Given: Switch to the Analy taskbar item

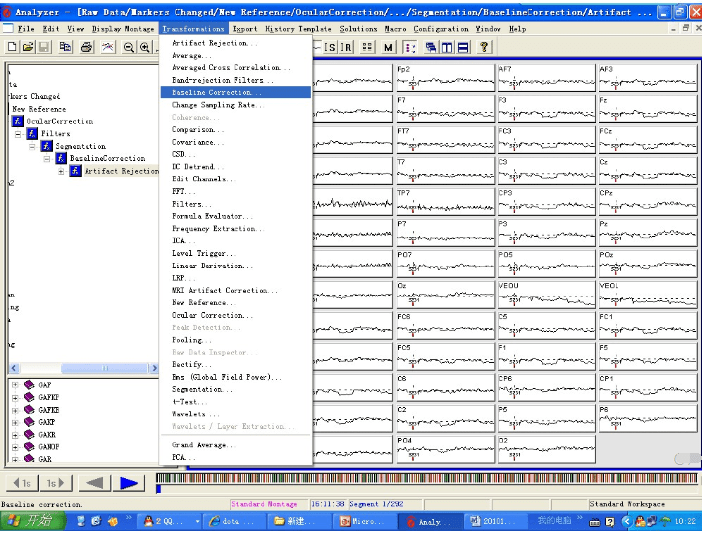Looking at the screenshot, I should point(430,521).
